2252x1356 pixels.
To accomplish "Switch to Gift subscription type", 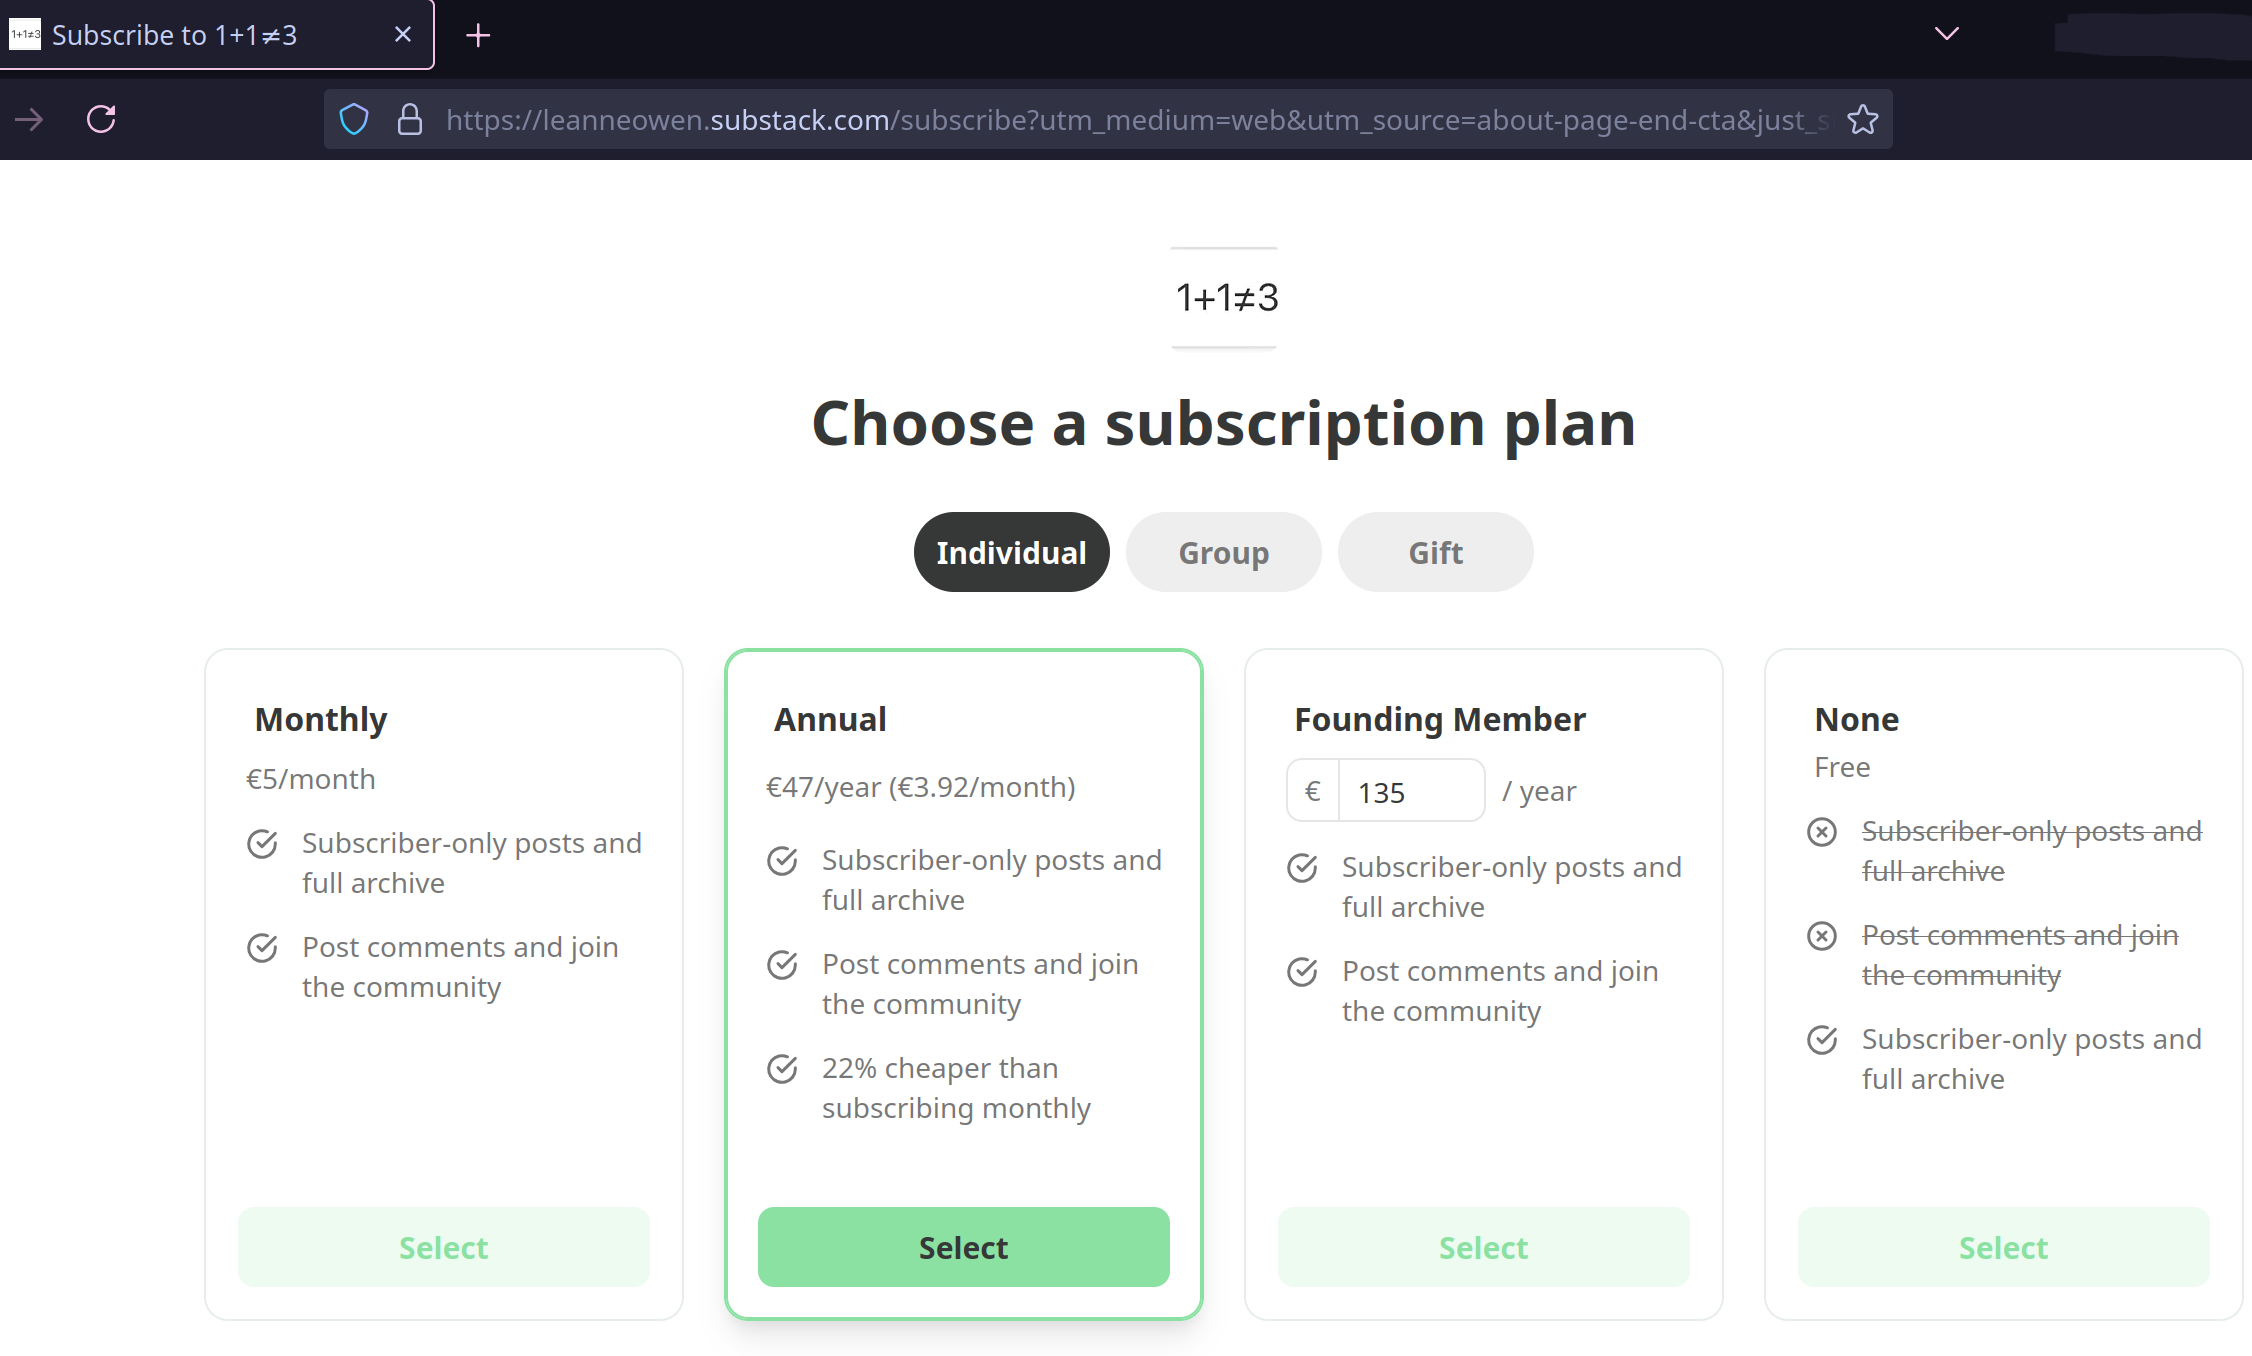I will tap(1435, 552).
